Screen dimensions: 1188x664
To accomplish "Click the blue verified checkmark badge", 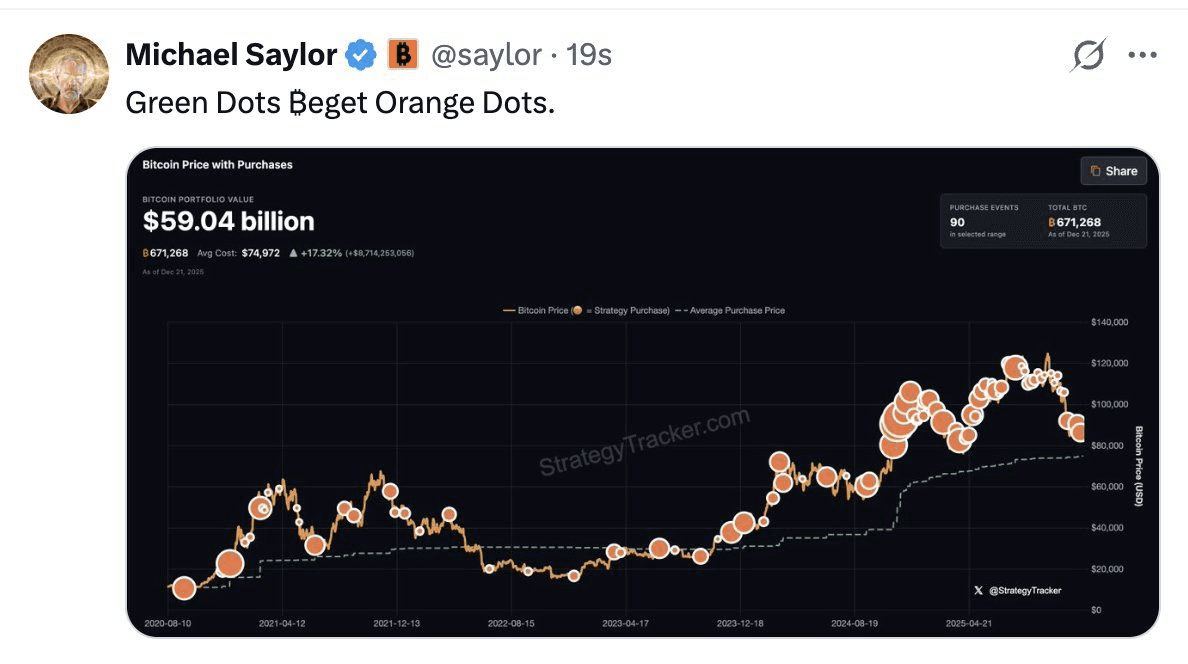I will click(x=360, y=55).
